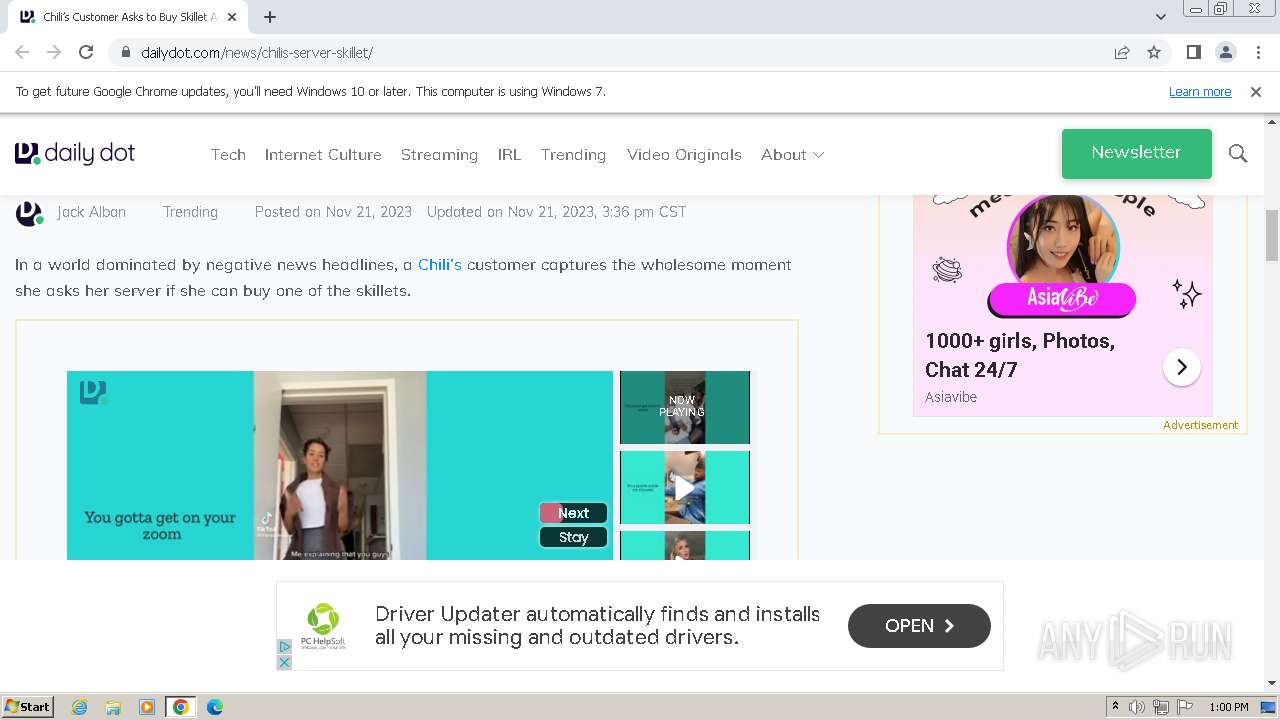
Task: Click Next video button
Action: [x=573, y=513]
